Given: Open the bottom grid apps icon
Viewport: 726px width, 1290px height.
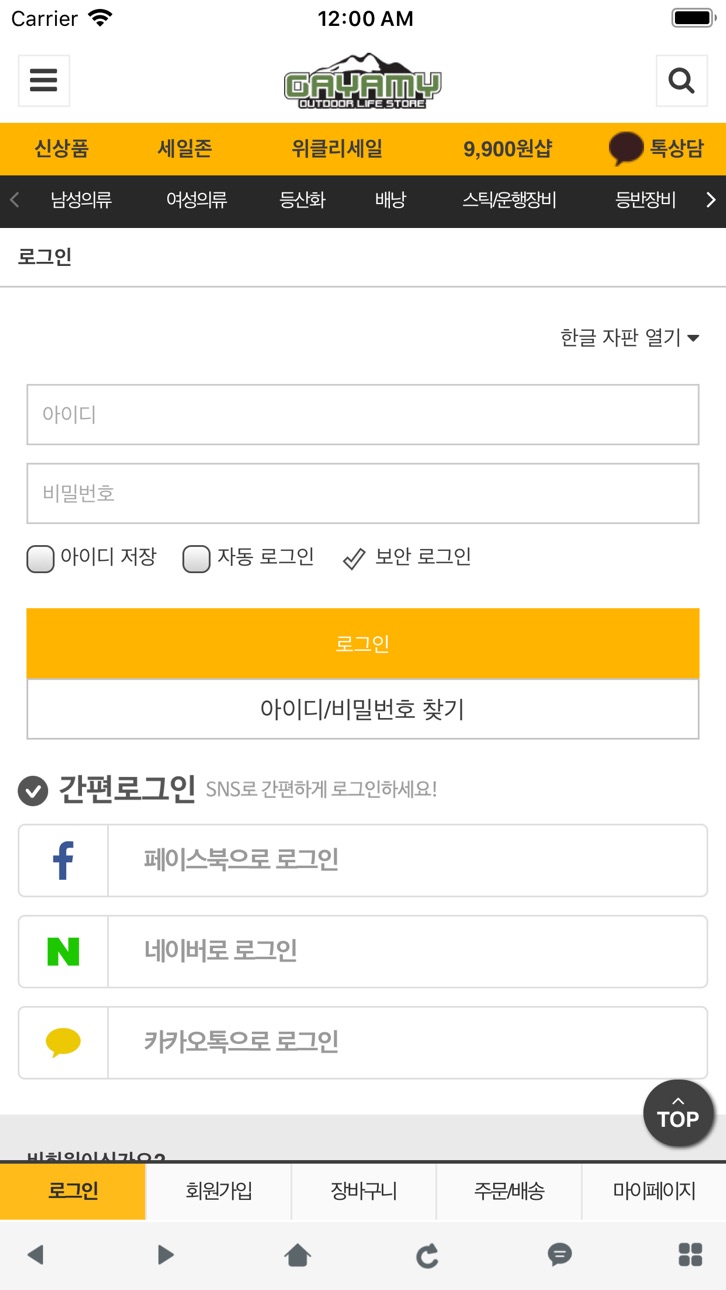Looking at the screenshot, I should (690, 1254).
